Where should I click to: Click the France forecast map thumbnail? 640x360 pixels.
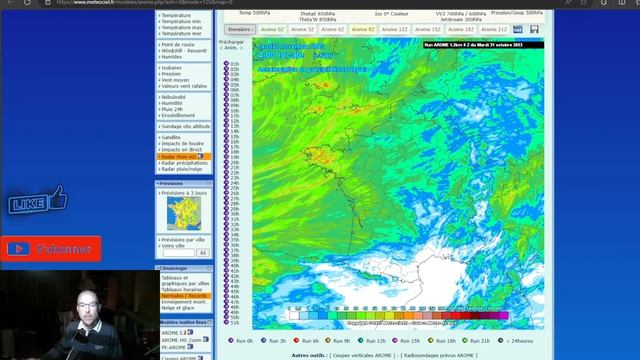(x=184, y=213)
